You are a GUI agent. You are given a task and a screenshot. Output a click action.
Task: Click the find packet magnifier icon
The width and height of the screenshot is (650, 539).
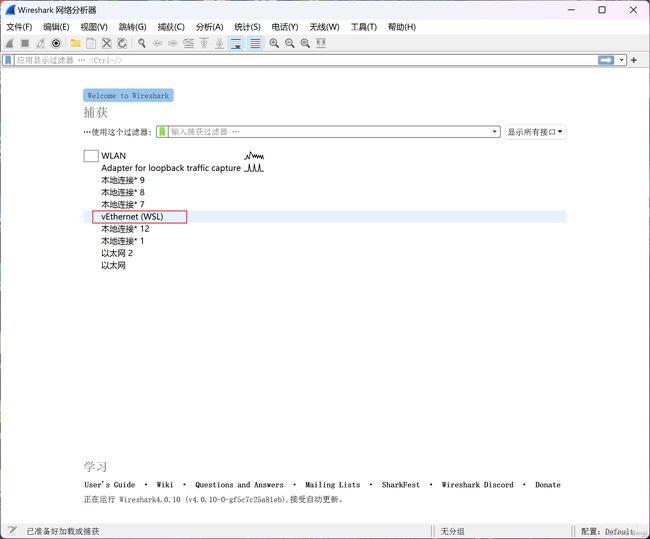click(142, 43)
